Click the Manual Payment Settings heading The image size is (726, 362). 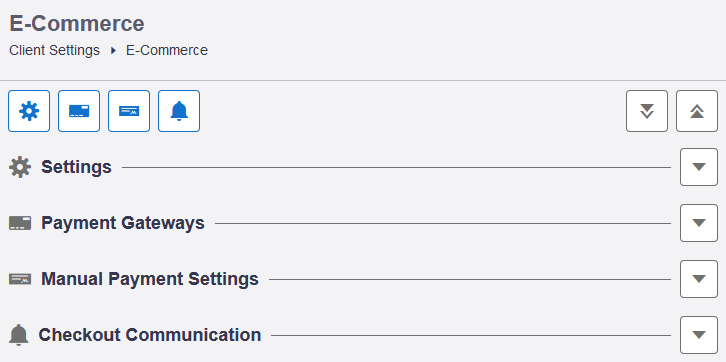click(x=150, y=279)
